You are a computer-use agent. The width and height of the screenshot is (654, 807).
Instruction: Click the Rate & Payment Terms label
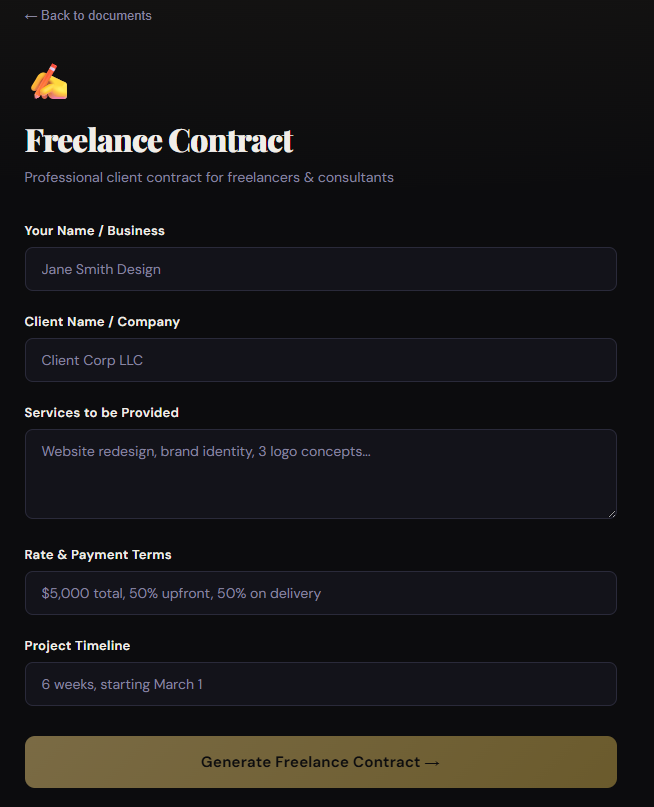(97, 554)
